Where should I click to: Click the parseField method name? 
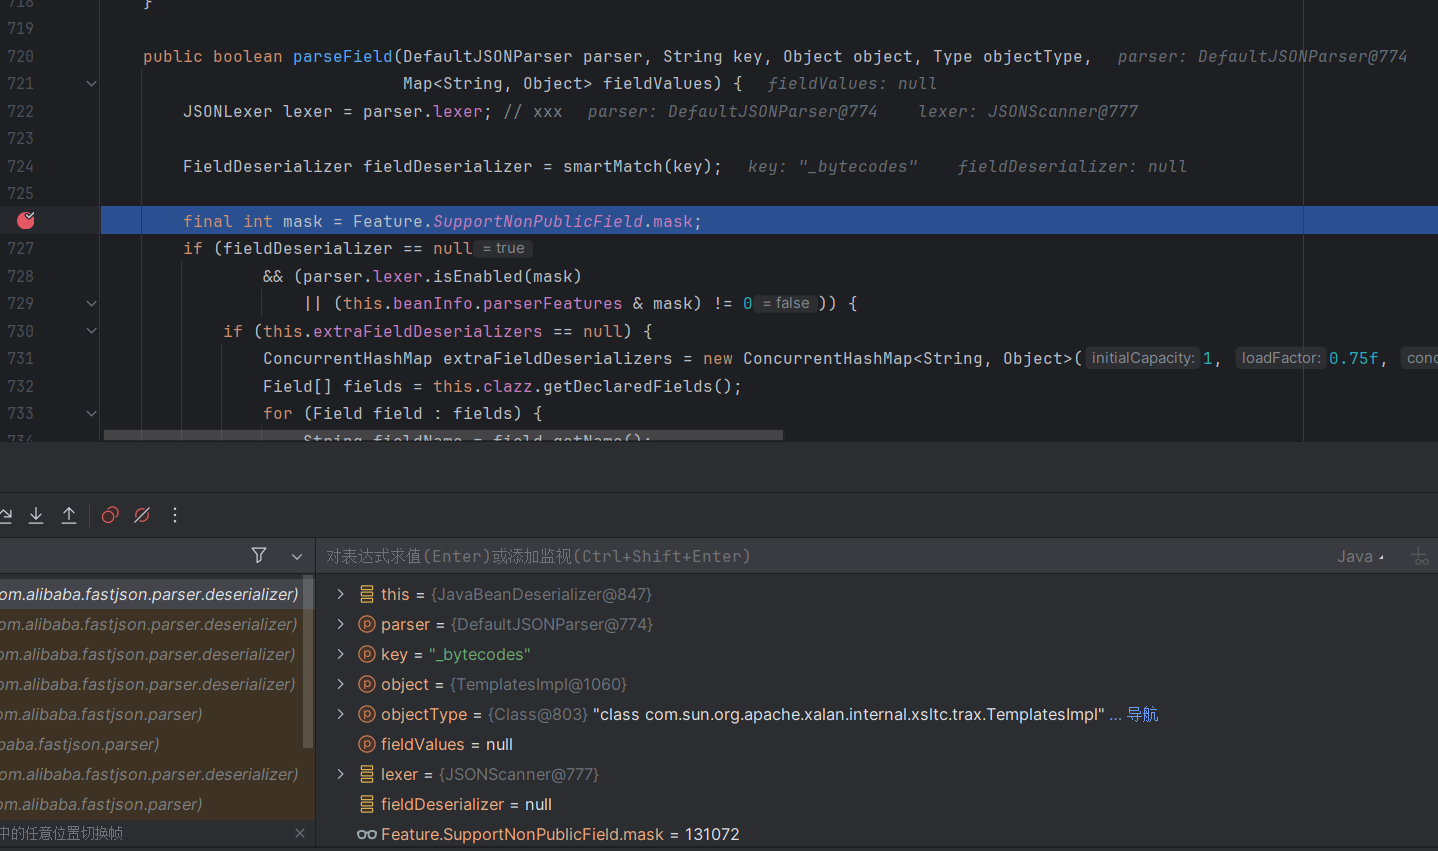(x=343, y=56)
